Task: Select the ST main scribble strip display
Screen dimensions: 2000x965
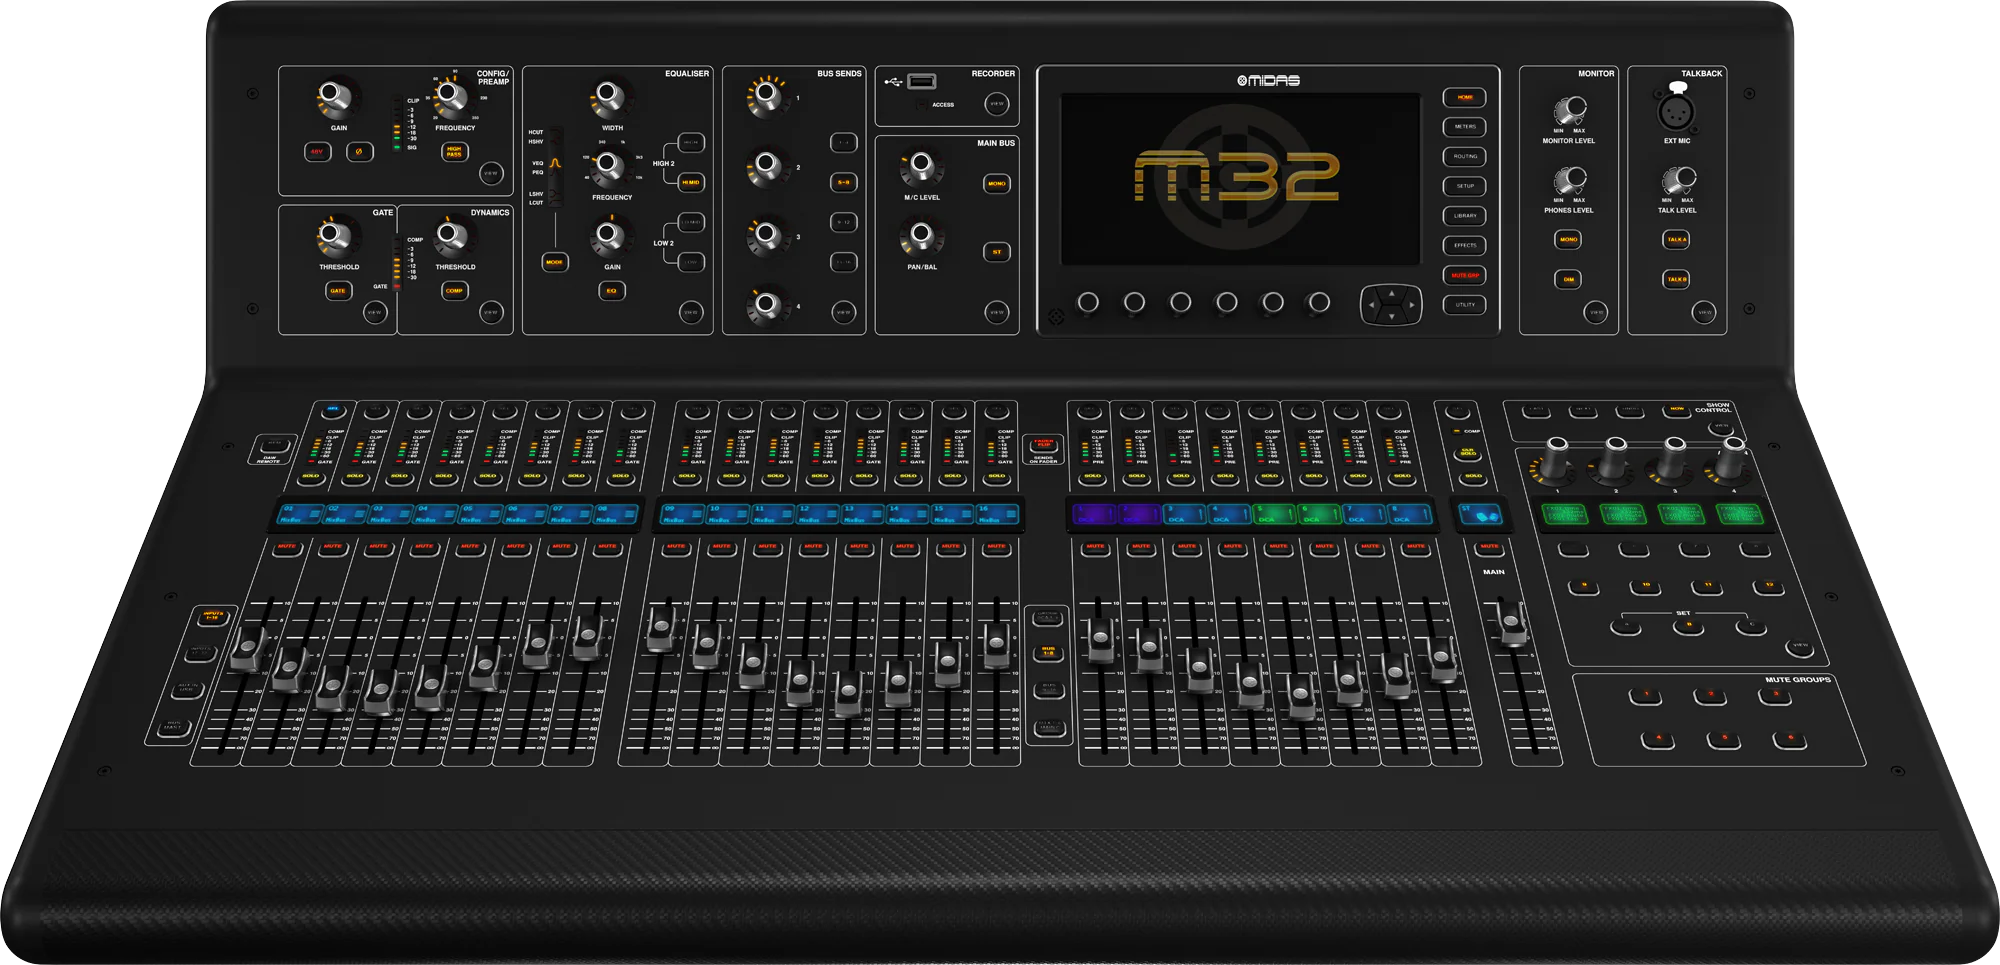Action: pyautogui.click(x=1481, y=514)
